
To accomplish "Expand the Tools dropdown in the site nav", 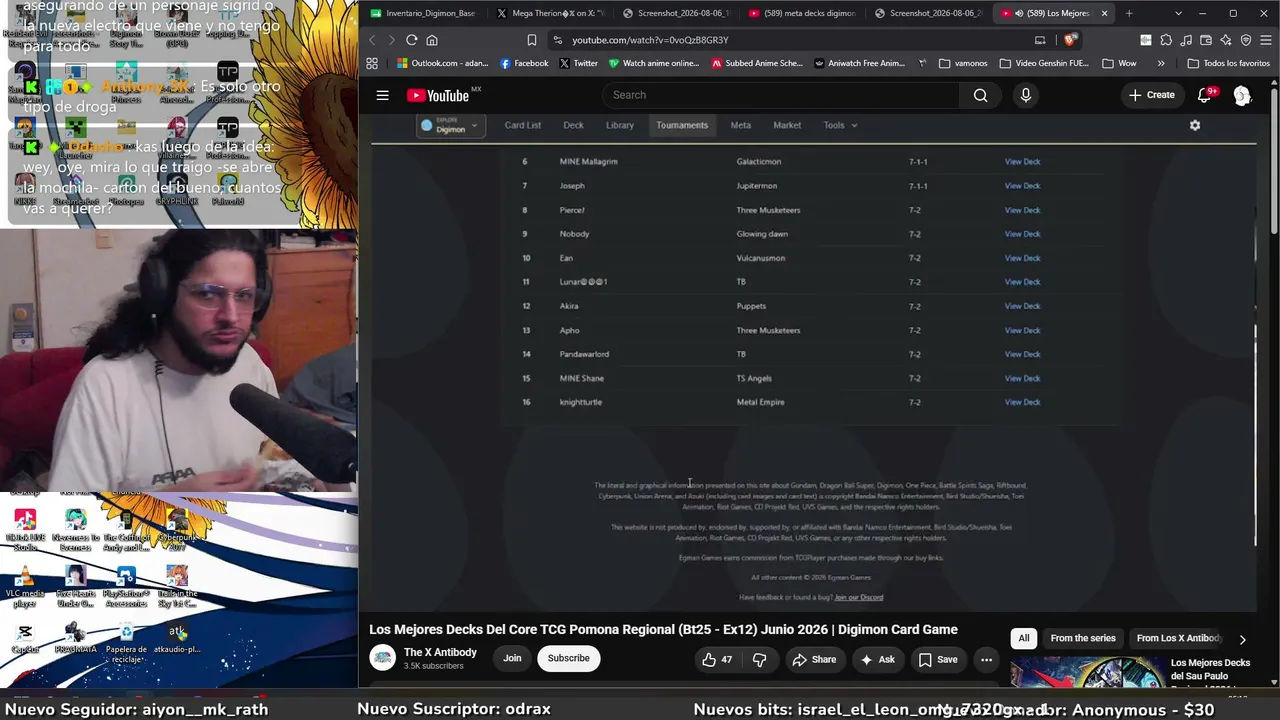I will [x=840, y=125].
